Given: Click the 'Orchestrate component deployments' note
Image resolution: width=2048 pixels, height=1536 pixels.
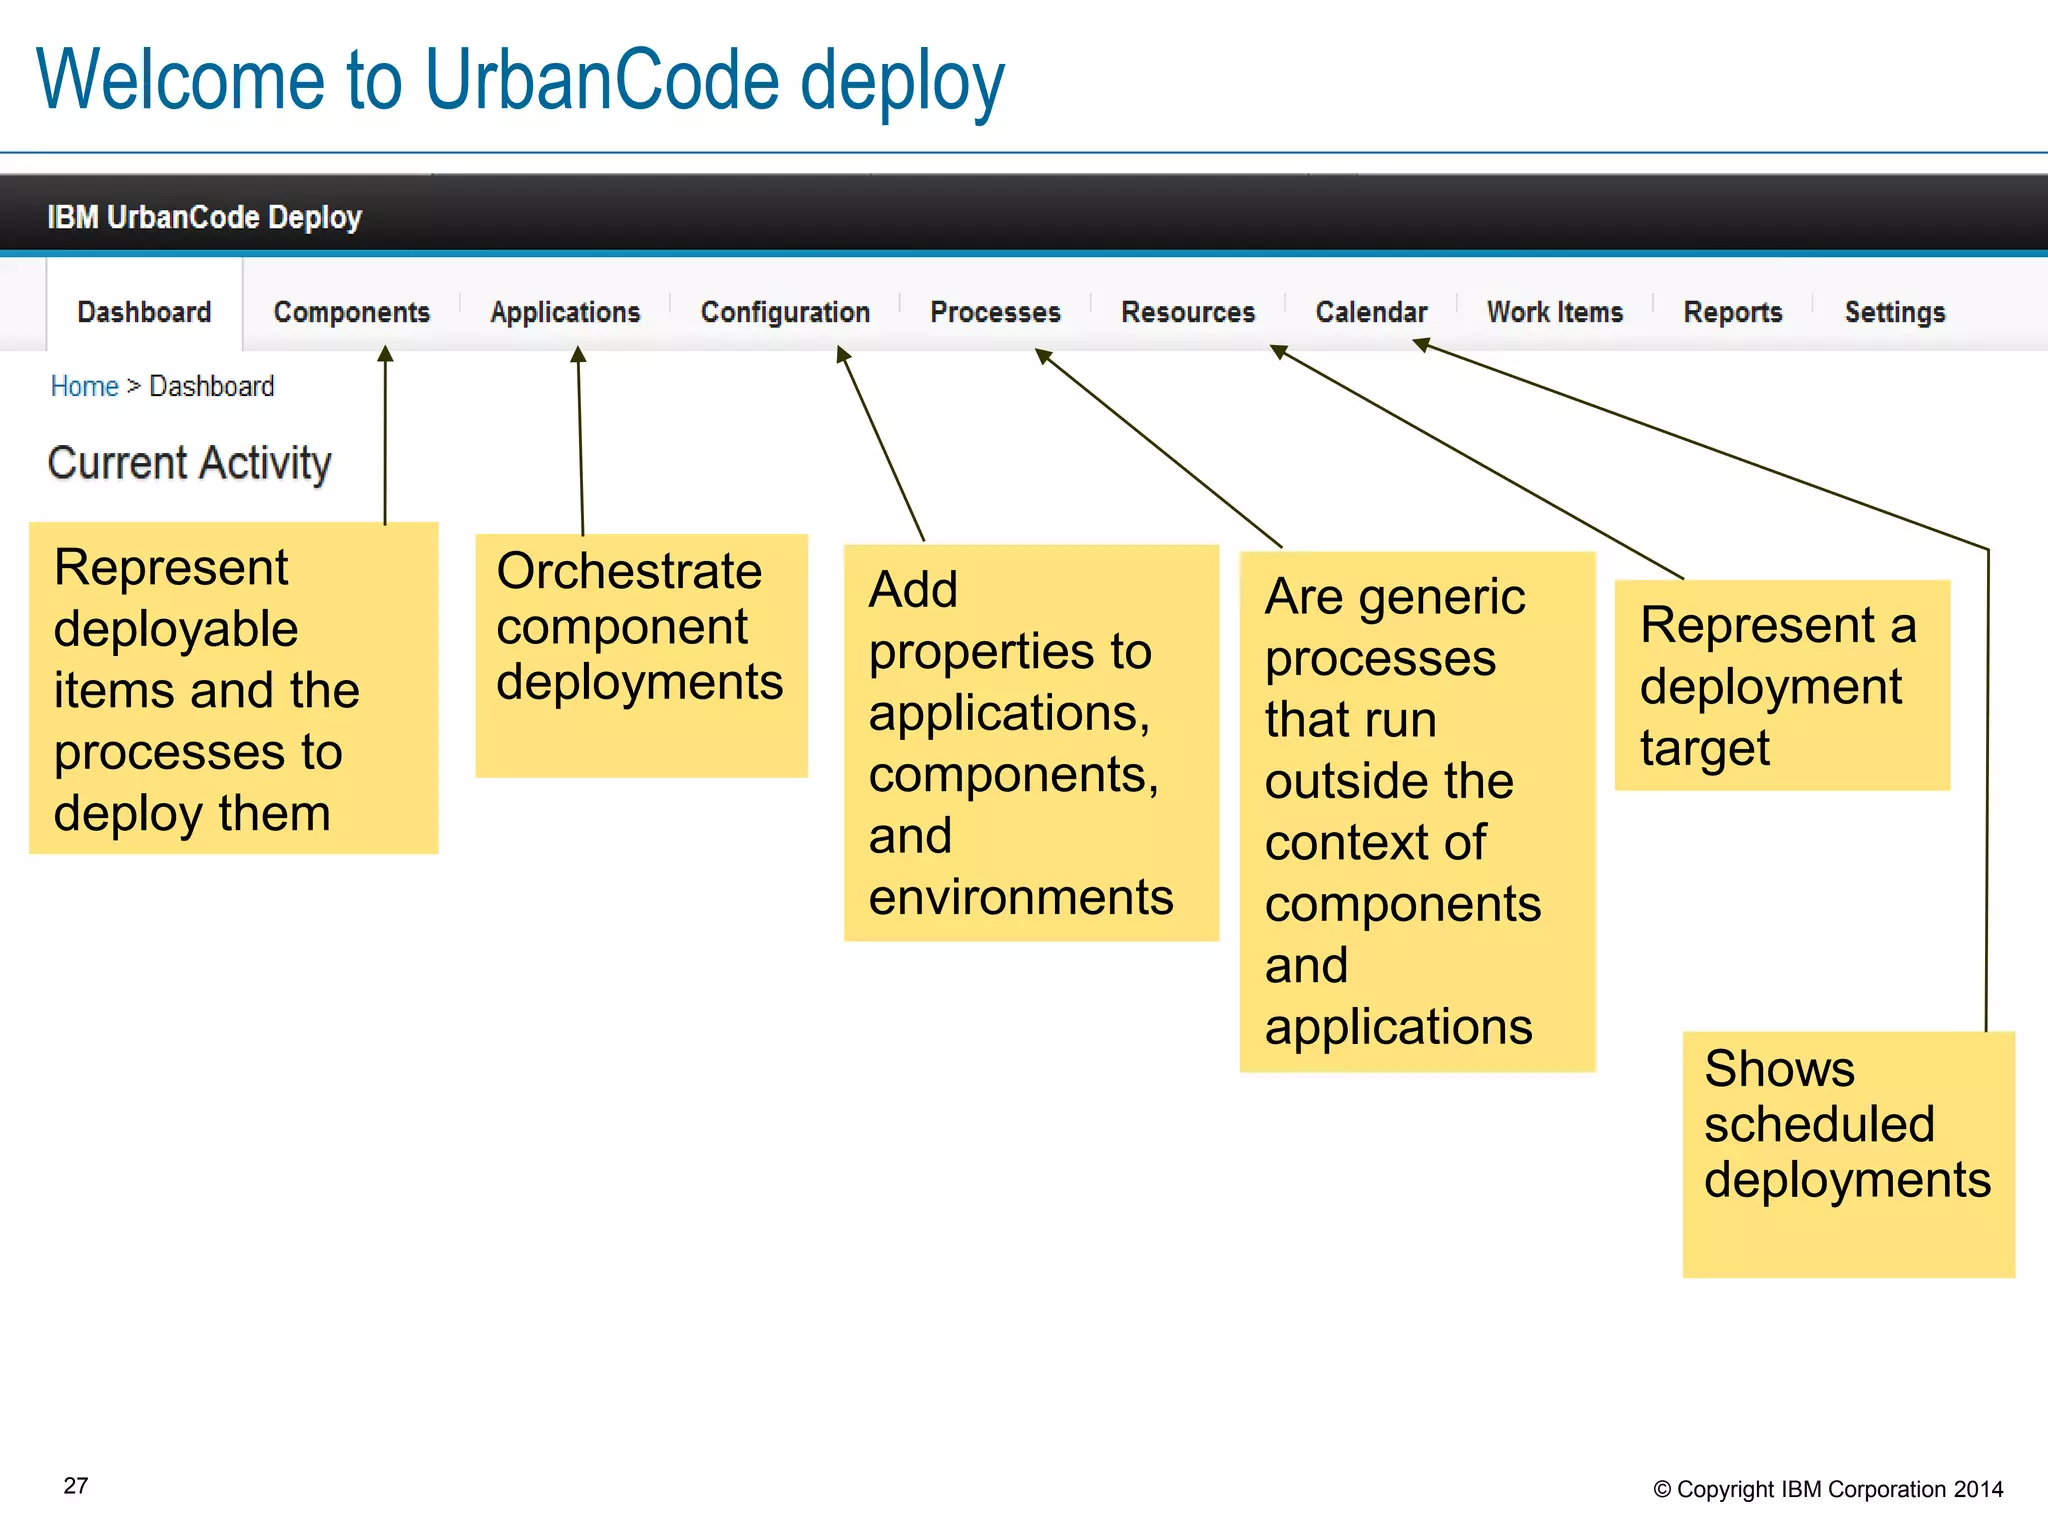Looking at the screenshot, I should click(641, 655).
